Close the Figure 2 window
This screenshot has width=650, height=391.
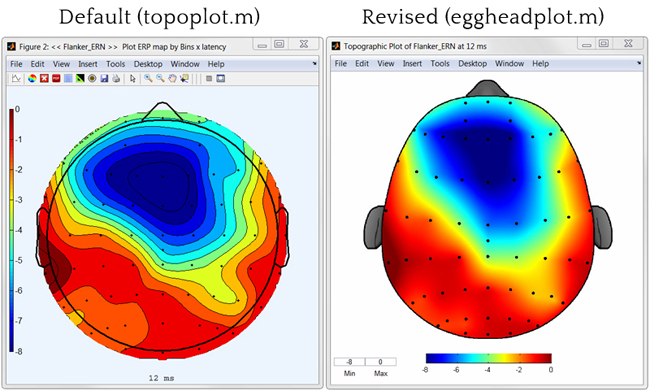click(304, 44)
